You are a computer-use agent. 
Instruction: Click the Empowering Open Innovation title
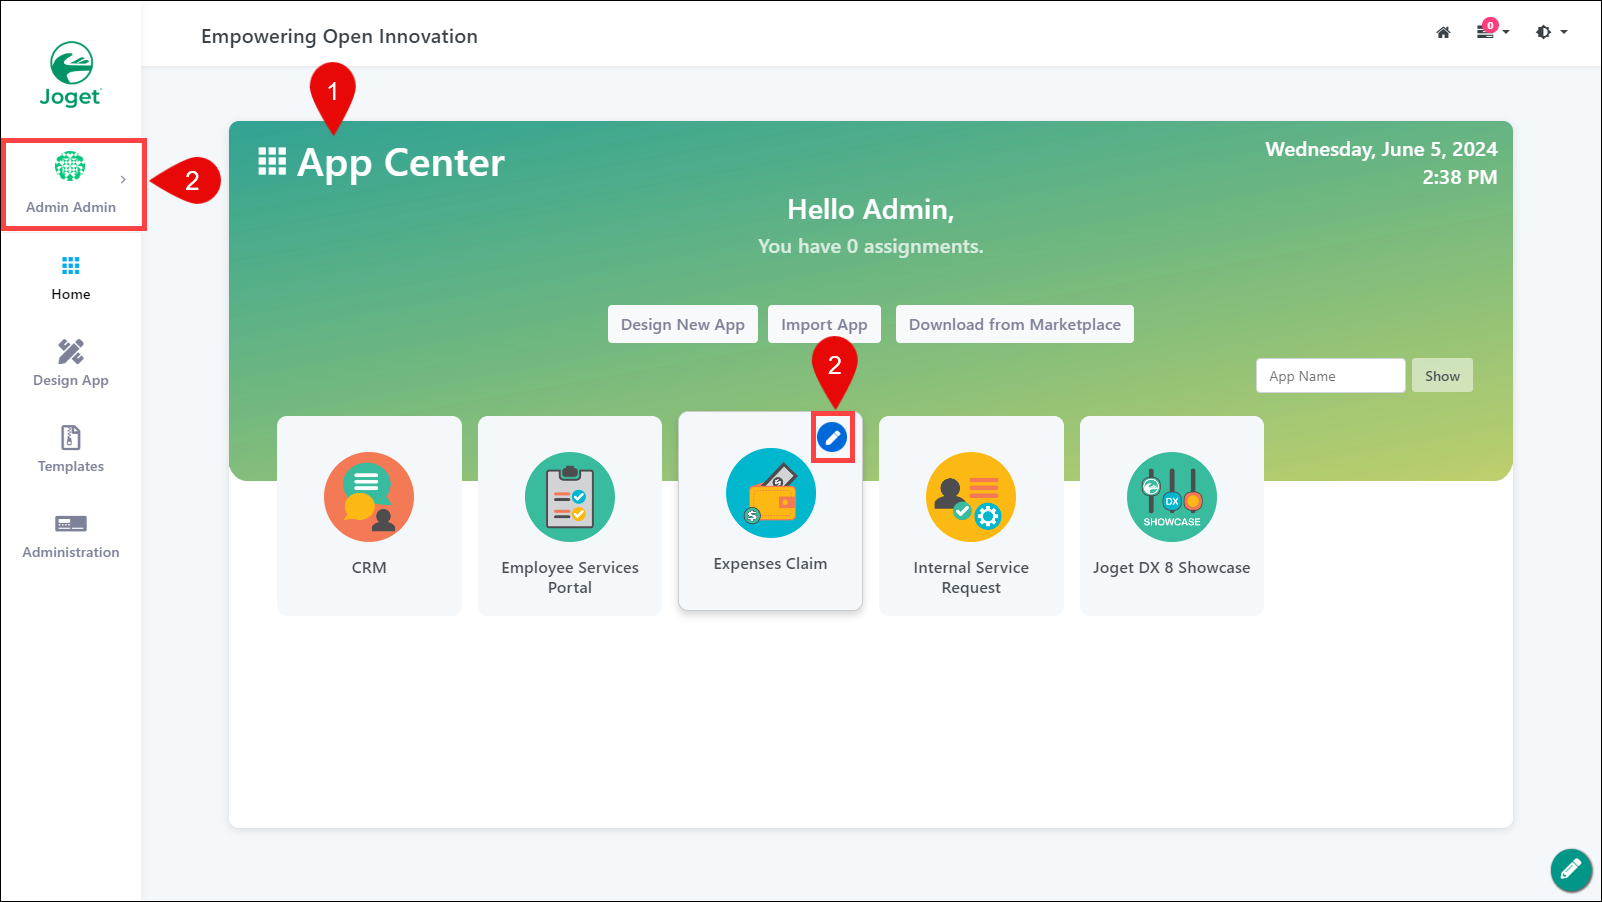[339, 36]
